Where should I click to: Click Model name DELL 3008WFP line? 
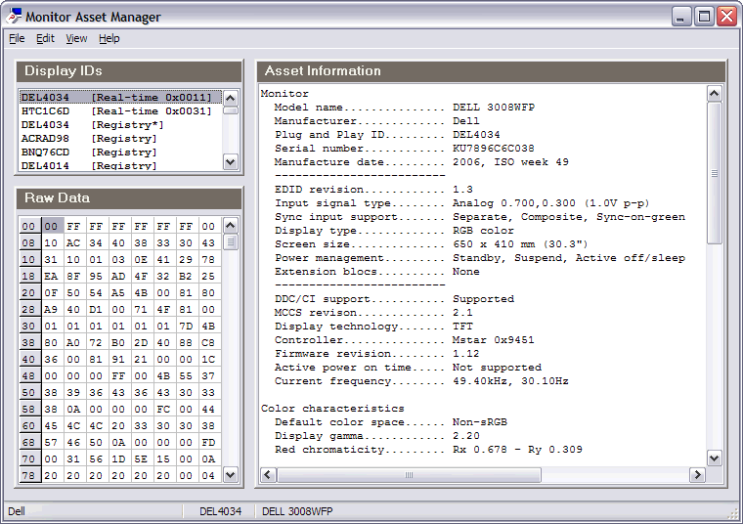(404, 108)
